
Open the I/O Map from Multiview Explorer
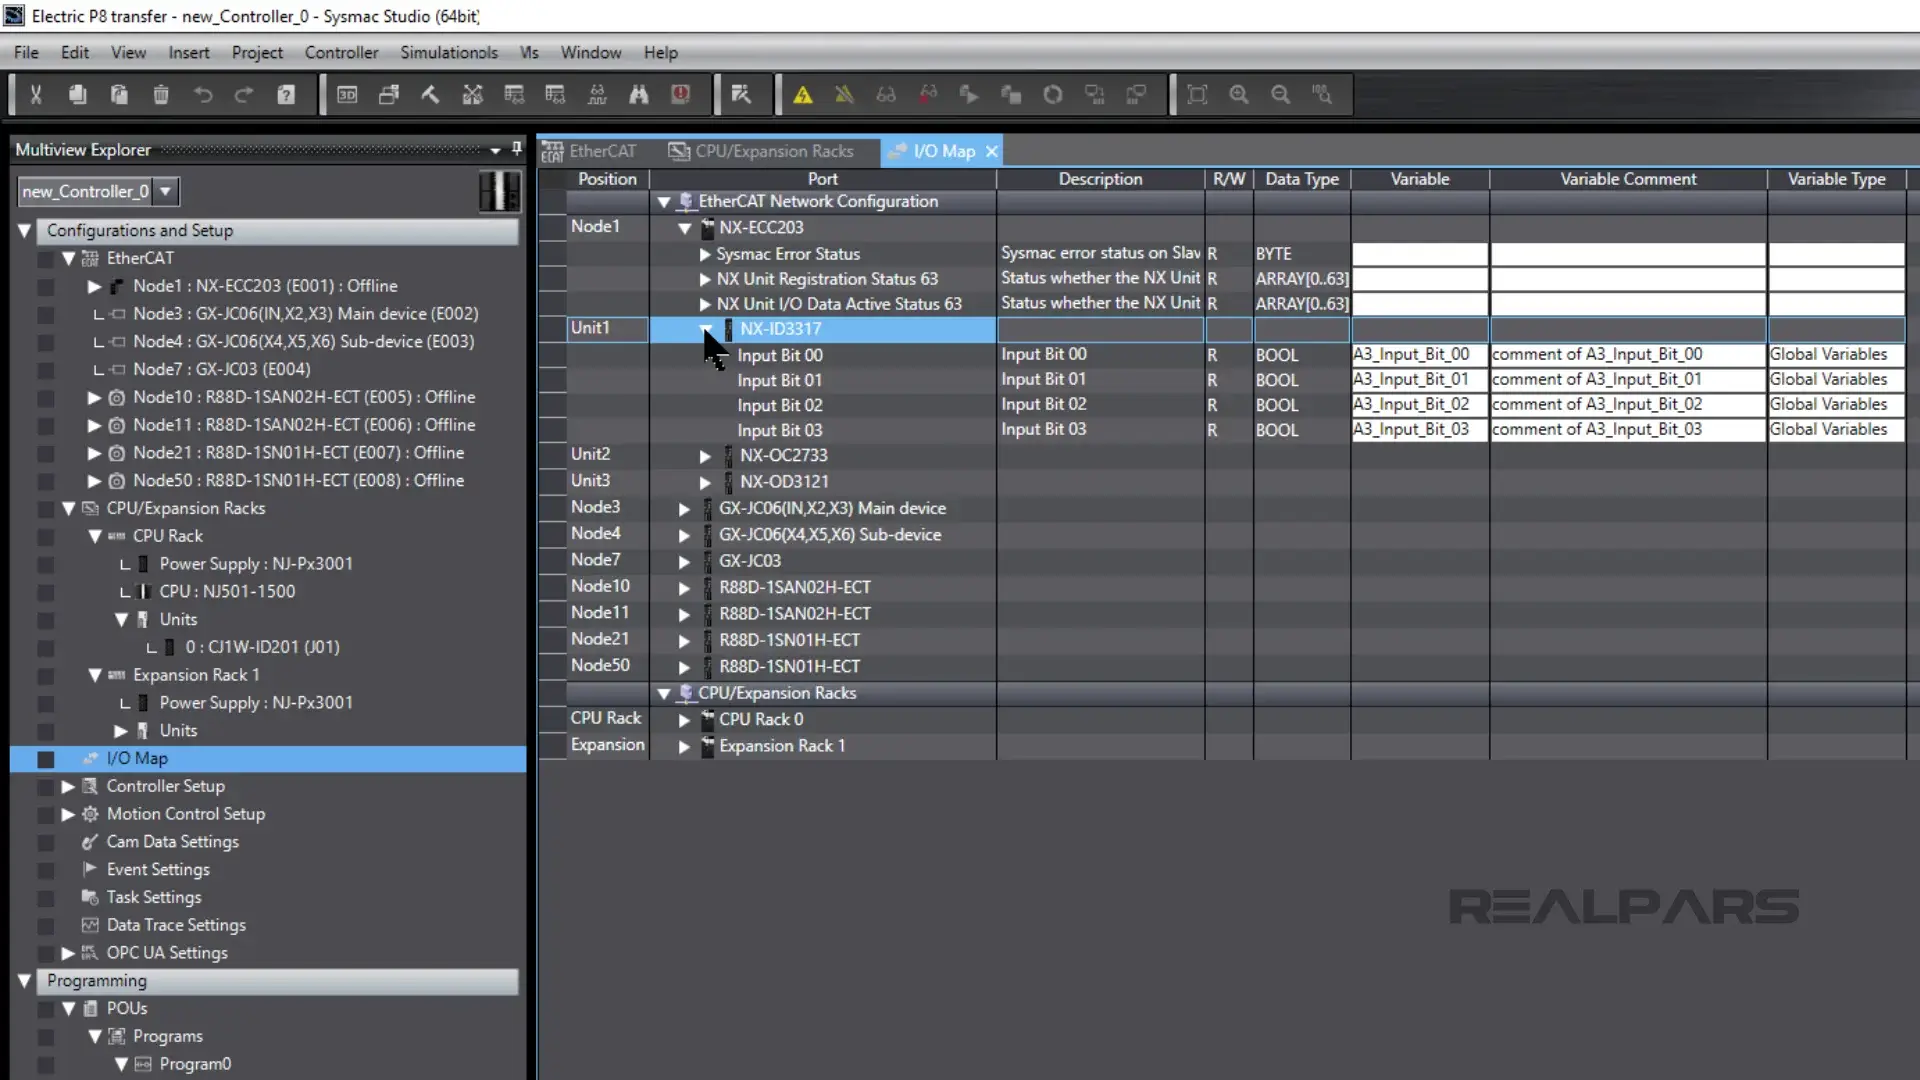click(137, 758)
